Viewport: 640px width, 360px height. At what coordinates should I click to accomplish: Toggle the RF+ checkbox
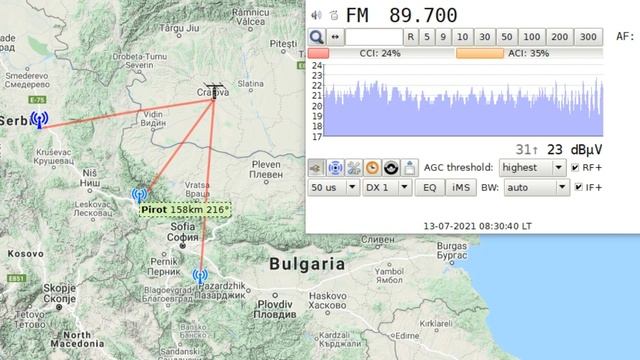point(575,167)
